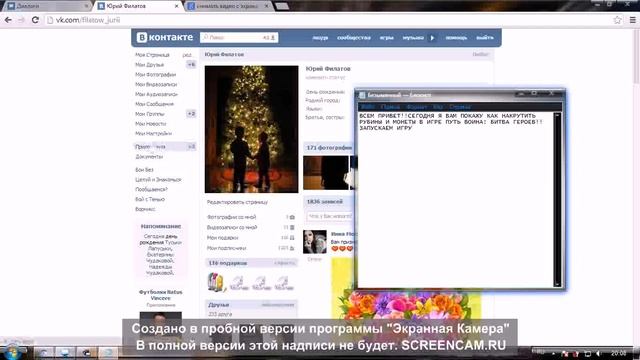The image size is (640, 360).
Task: Open Фотографии со мной
Action: coord(231,217)
